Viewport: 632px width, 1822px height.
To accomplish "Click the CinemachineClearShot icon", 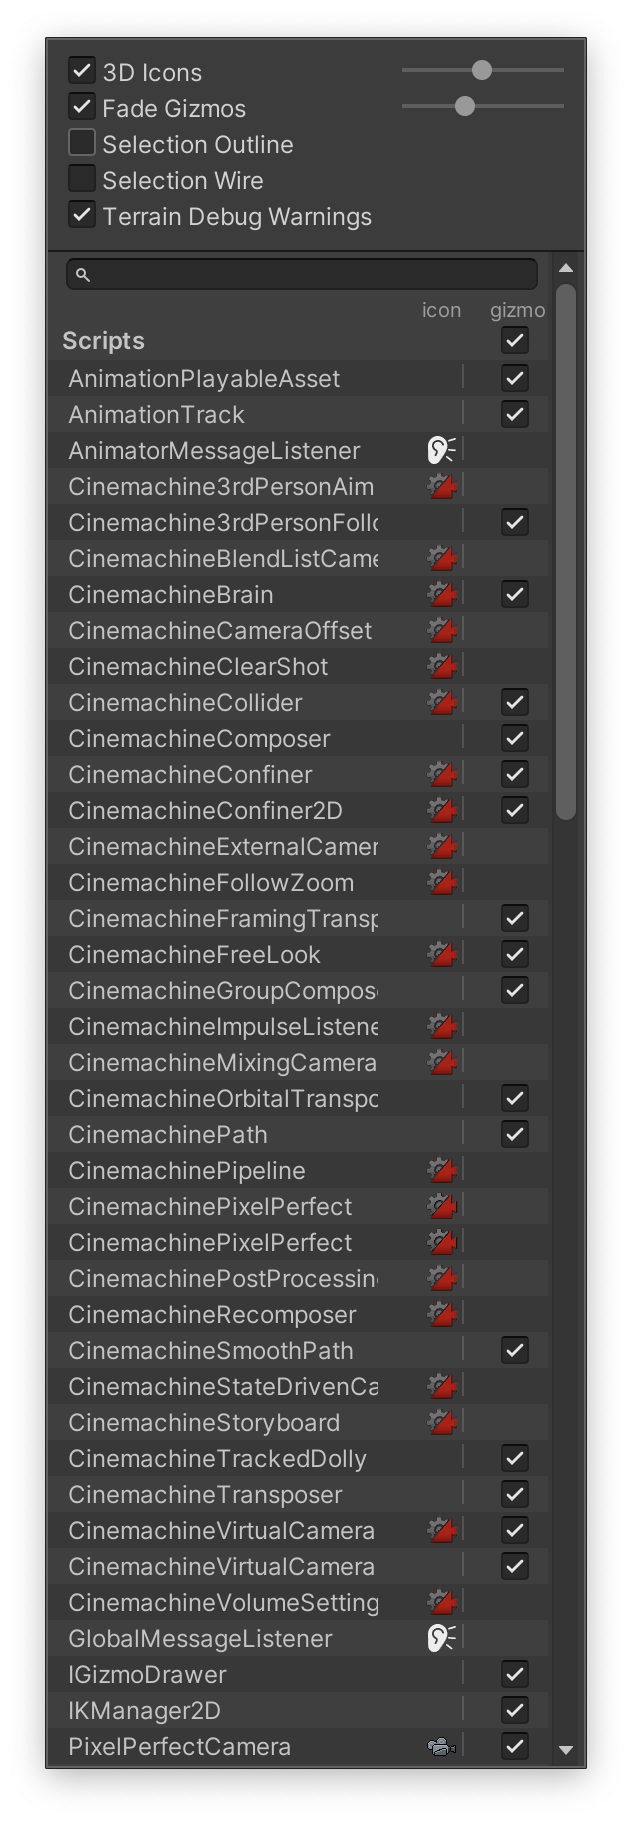I will (x=441, y=667).
